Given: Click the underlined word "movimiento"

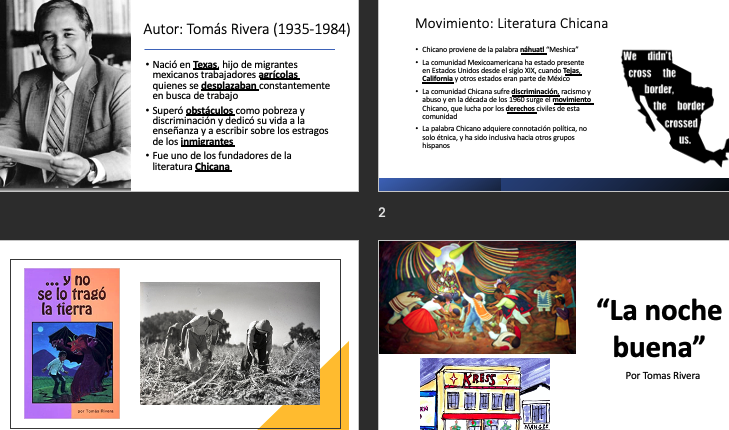Looking at the screenshot, I should (x=571, y=100).
